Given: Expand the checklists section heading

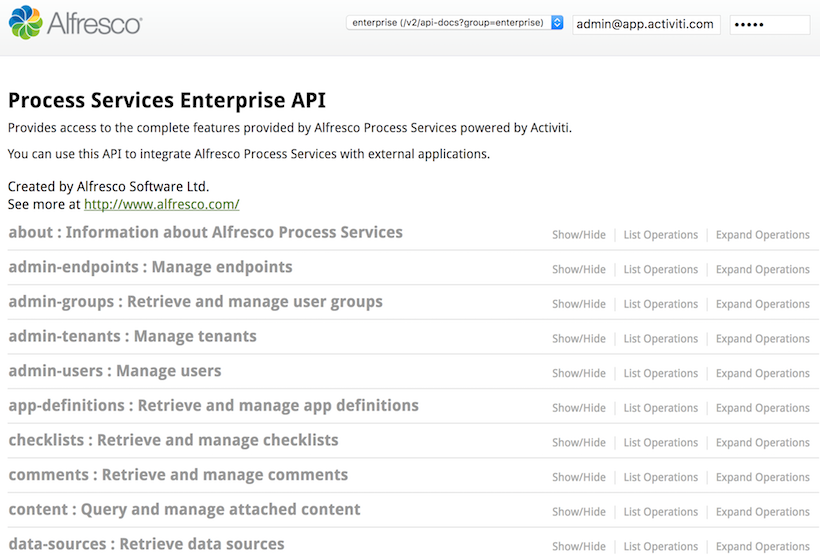Looking at the screenshot, I should [x=174, y=440].
